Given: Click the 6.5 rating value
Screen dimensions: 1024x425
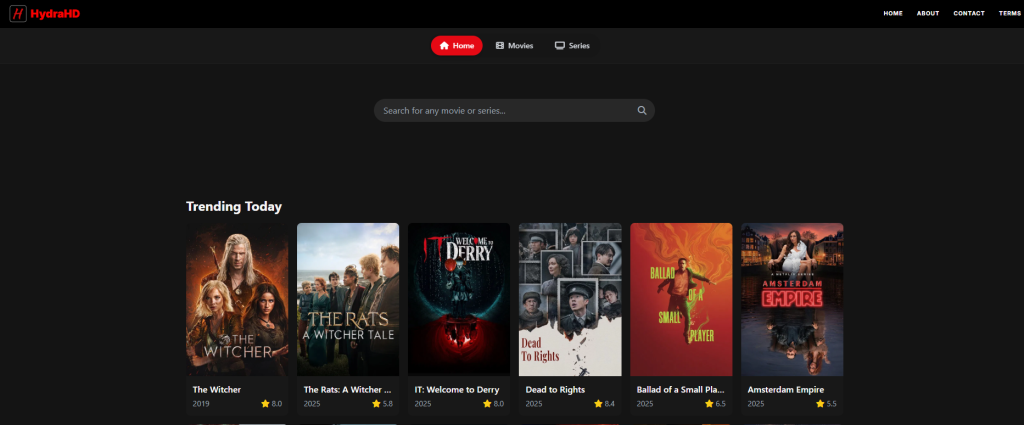Looking at the screenshot, I should click(x=721, y=404).
